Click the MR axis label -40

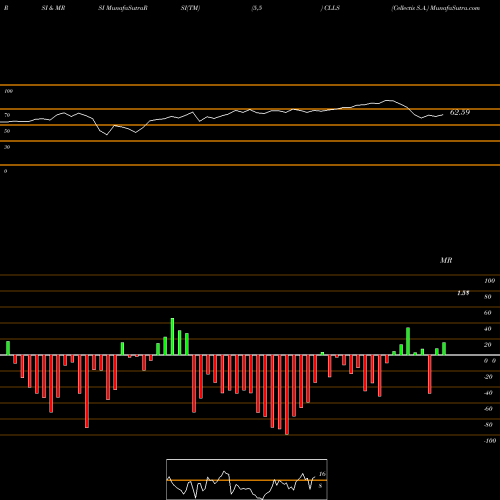[x=488, y=393]
